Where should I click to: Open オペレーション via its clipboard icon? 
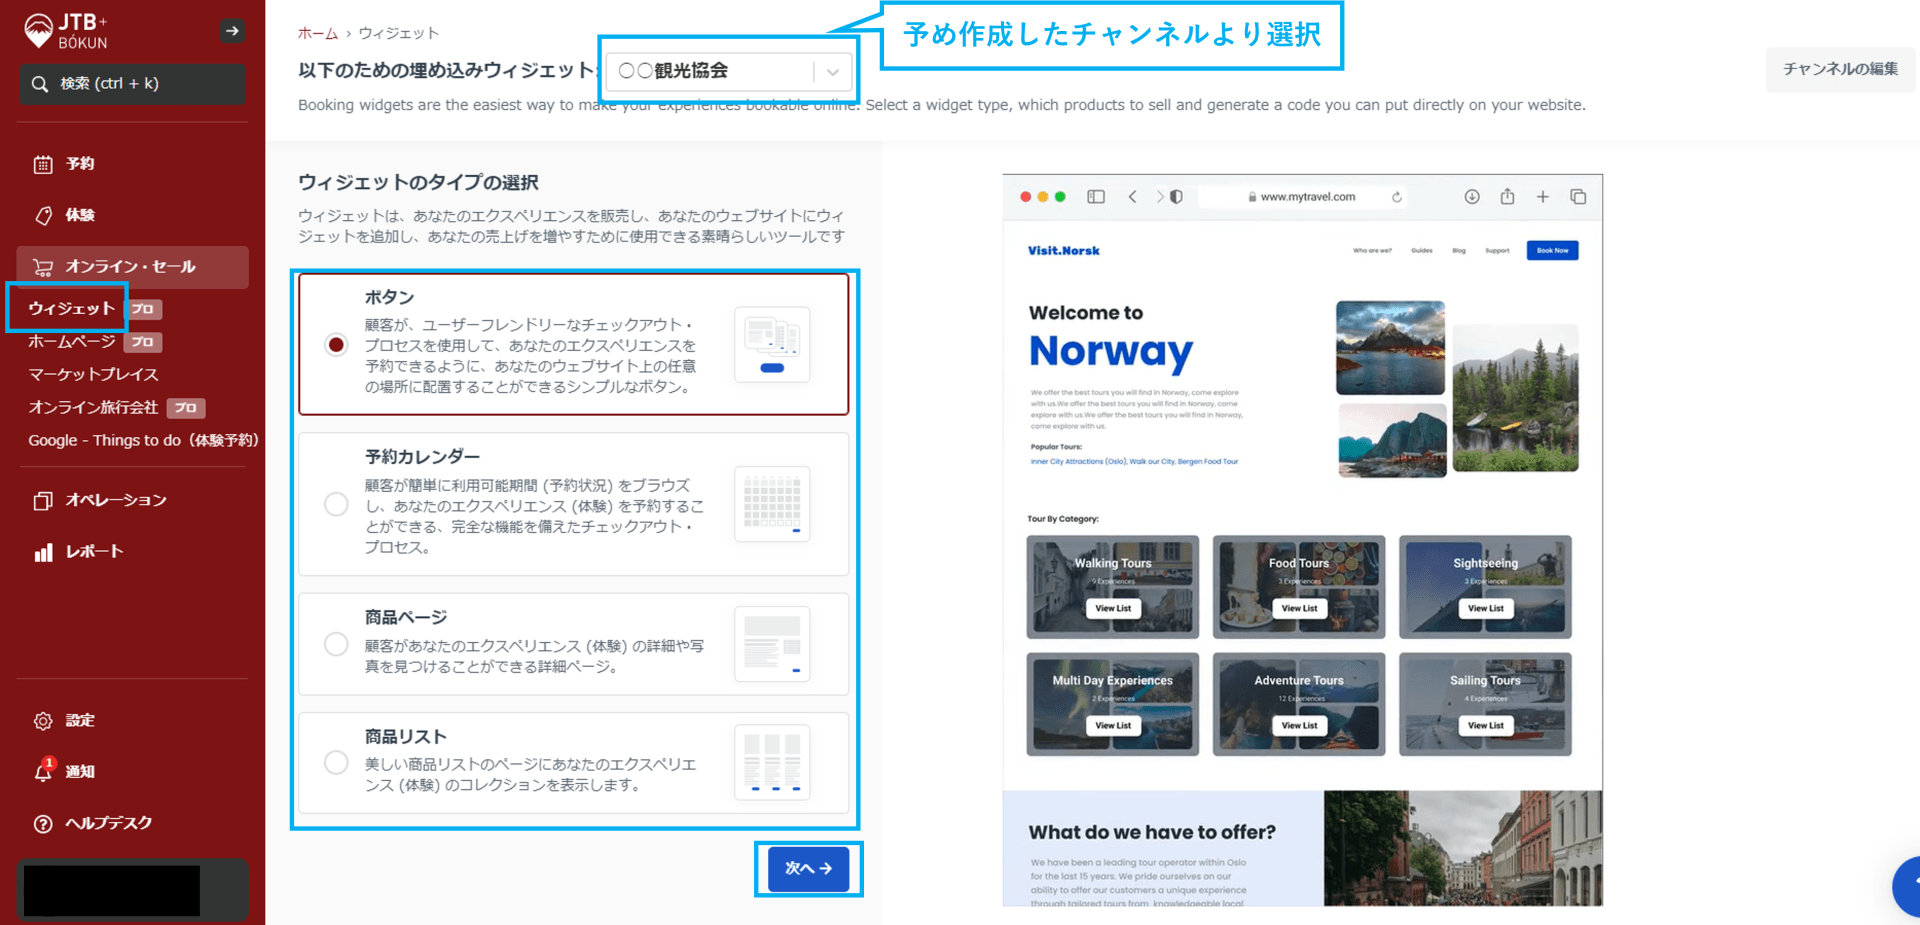pyautogui.click(x=43, y=500)
